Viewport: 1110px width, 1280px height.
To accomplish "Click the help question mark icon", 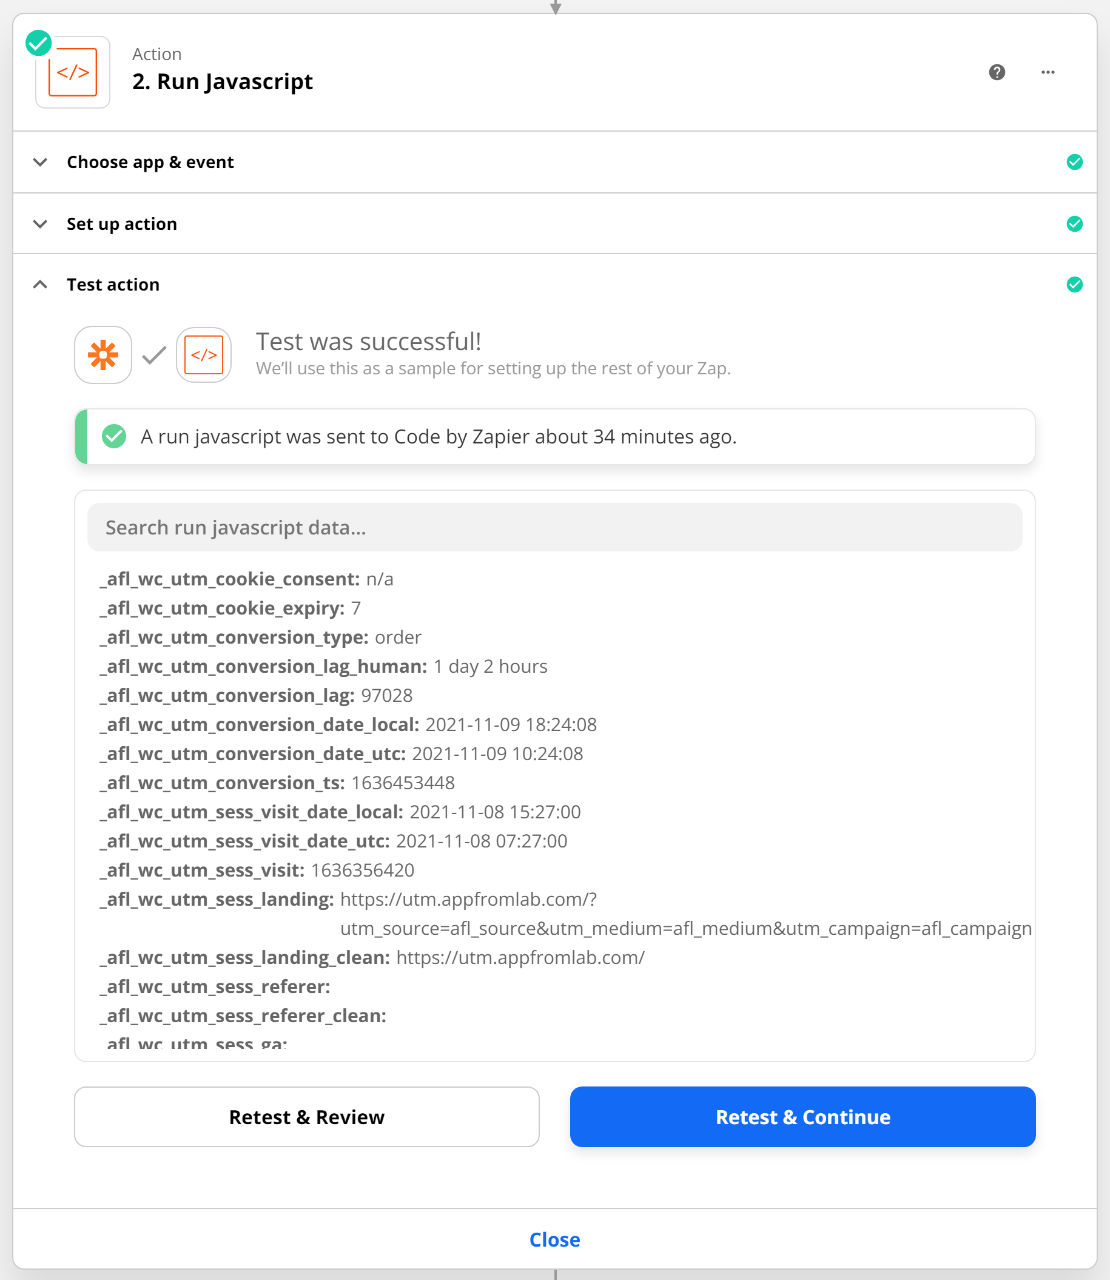I will coord(997,72).
